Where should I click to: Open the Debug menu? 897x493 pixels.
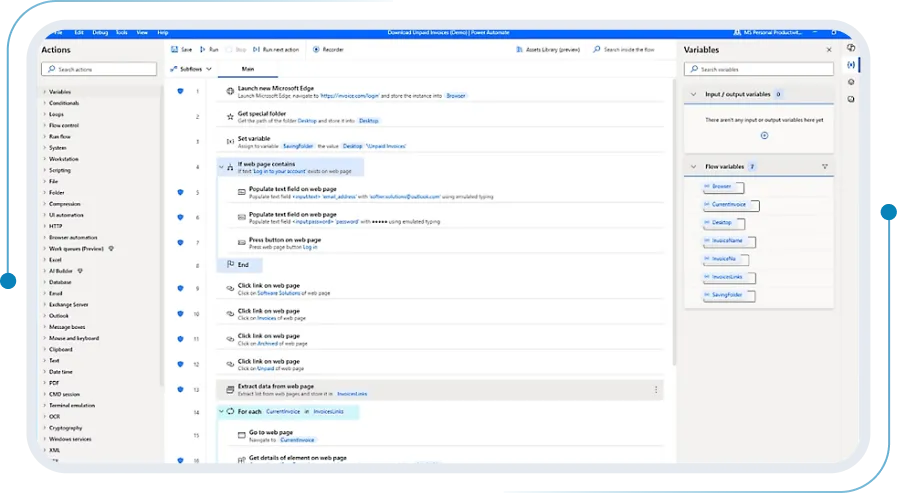(x=100, y=33)
